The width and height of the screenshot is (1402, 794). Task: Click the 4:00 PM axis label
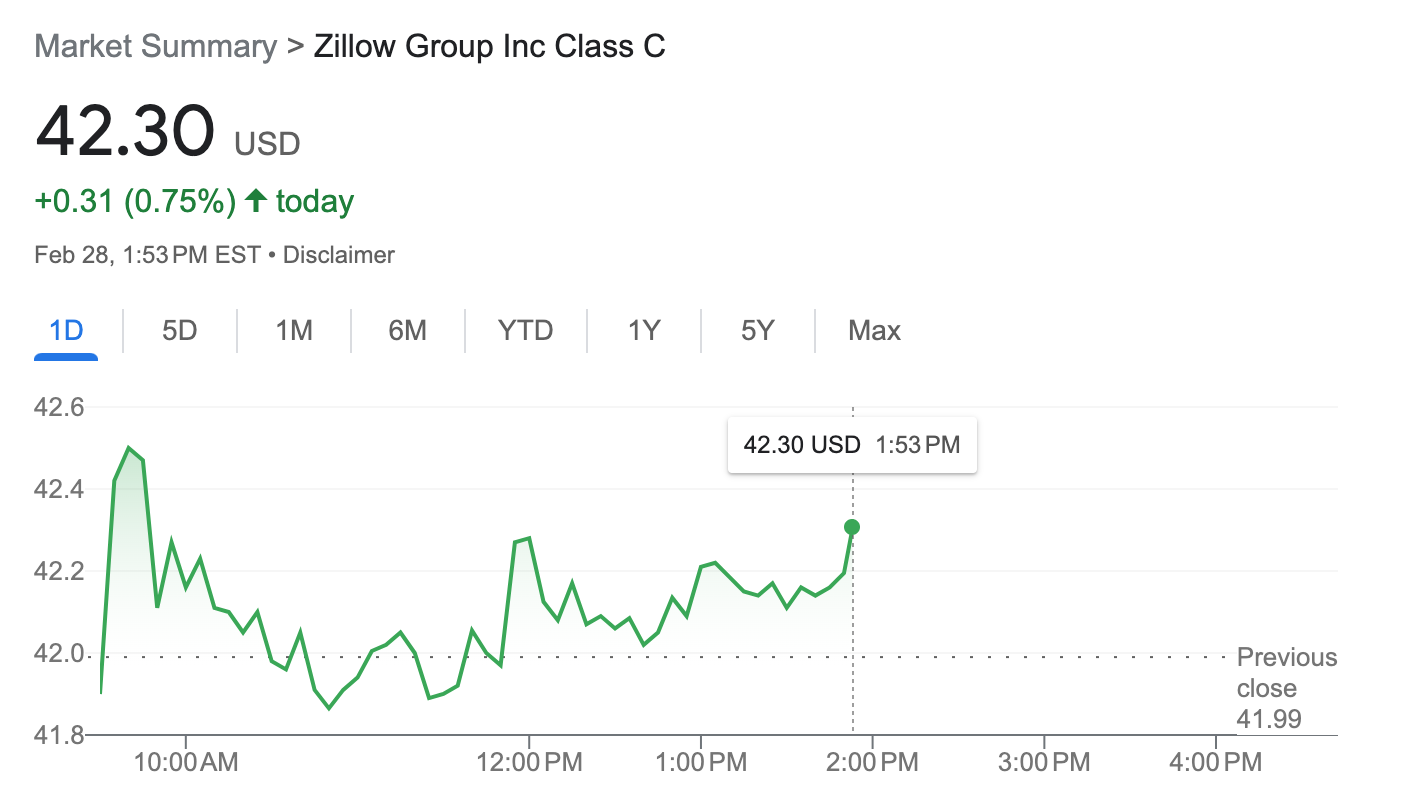coord(1215,762)
